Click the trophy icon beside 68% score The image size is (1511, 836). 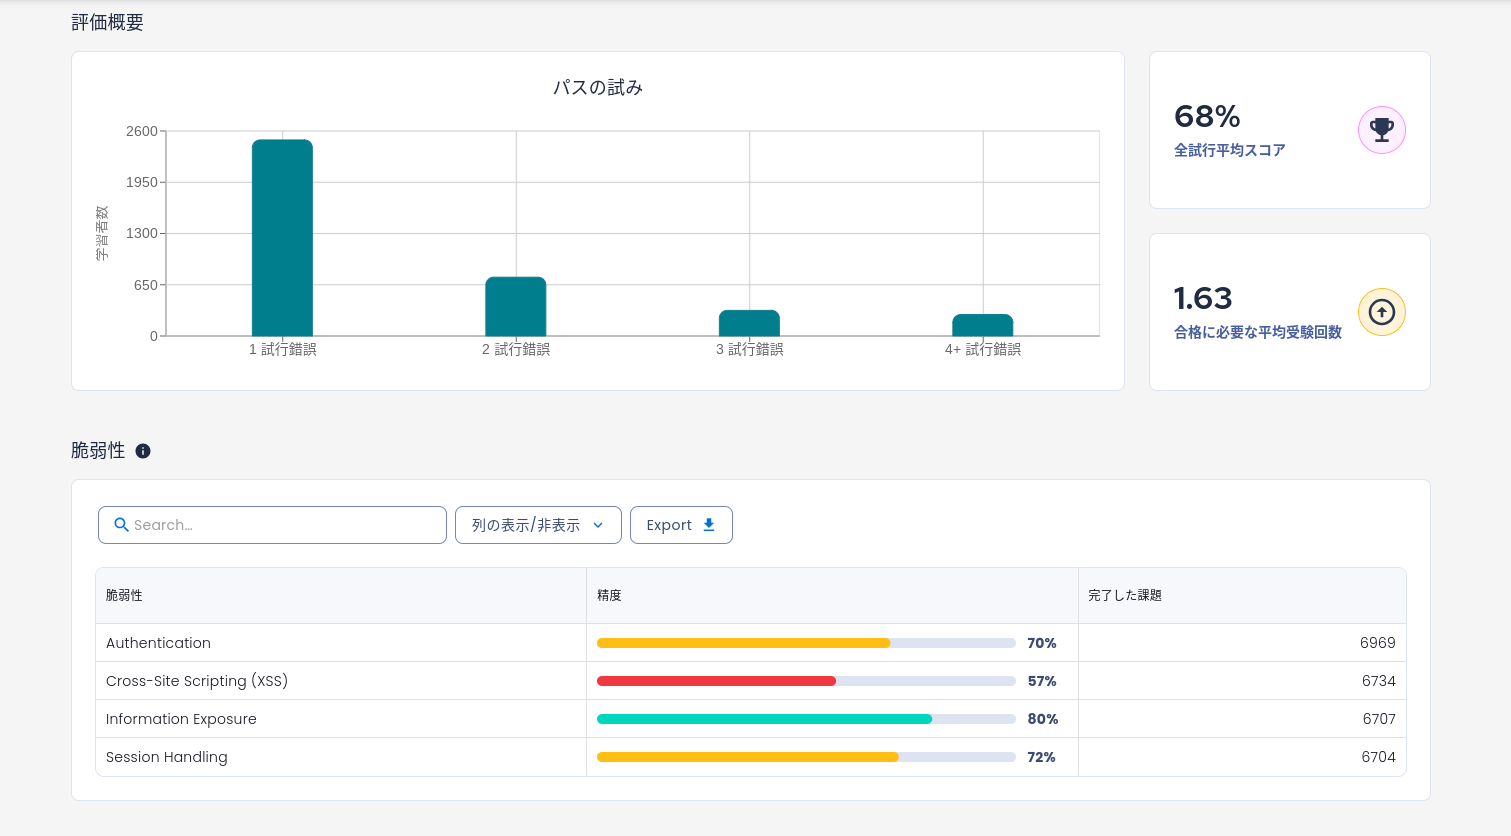click(1381, 130)
